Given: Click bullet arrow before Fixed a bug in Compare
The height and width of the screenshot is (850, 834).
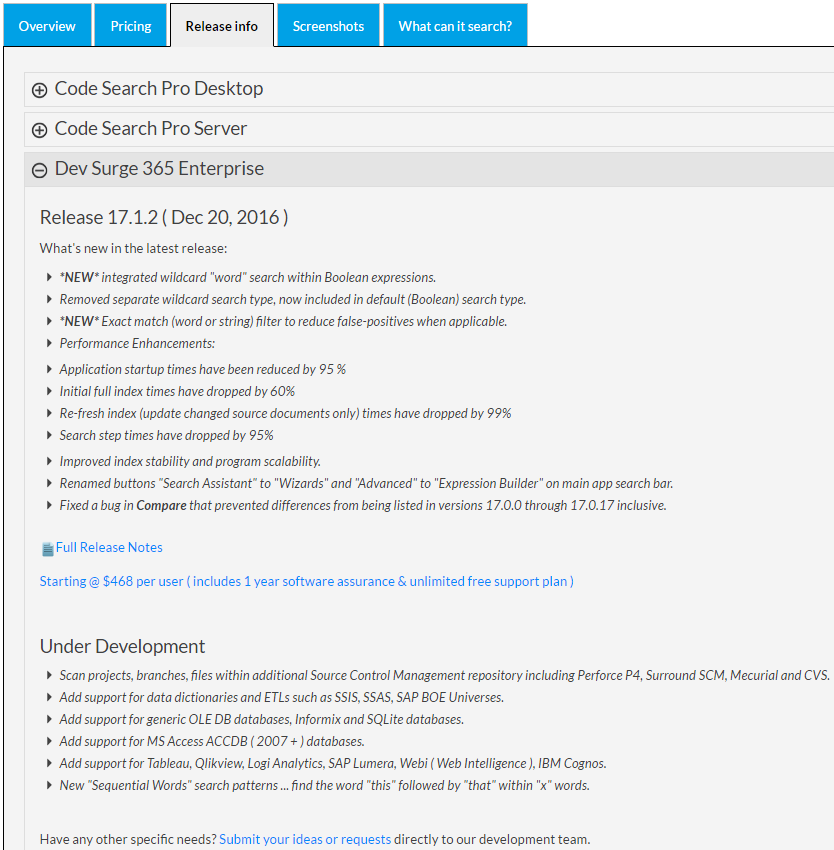Looking at the screenshot, I should pyautogui.click(x=49, y=505).
